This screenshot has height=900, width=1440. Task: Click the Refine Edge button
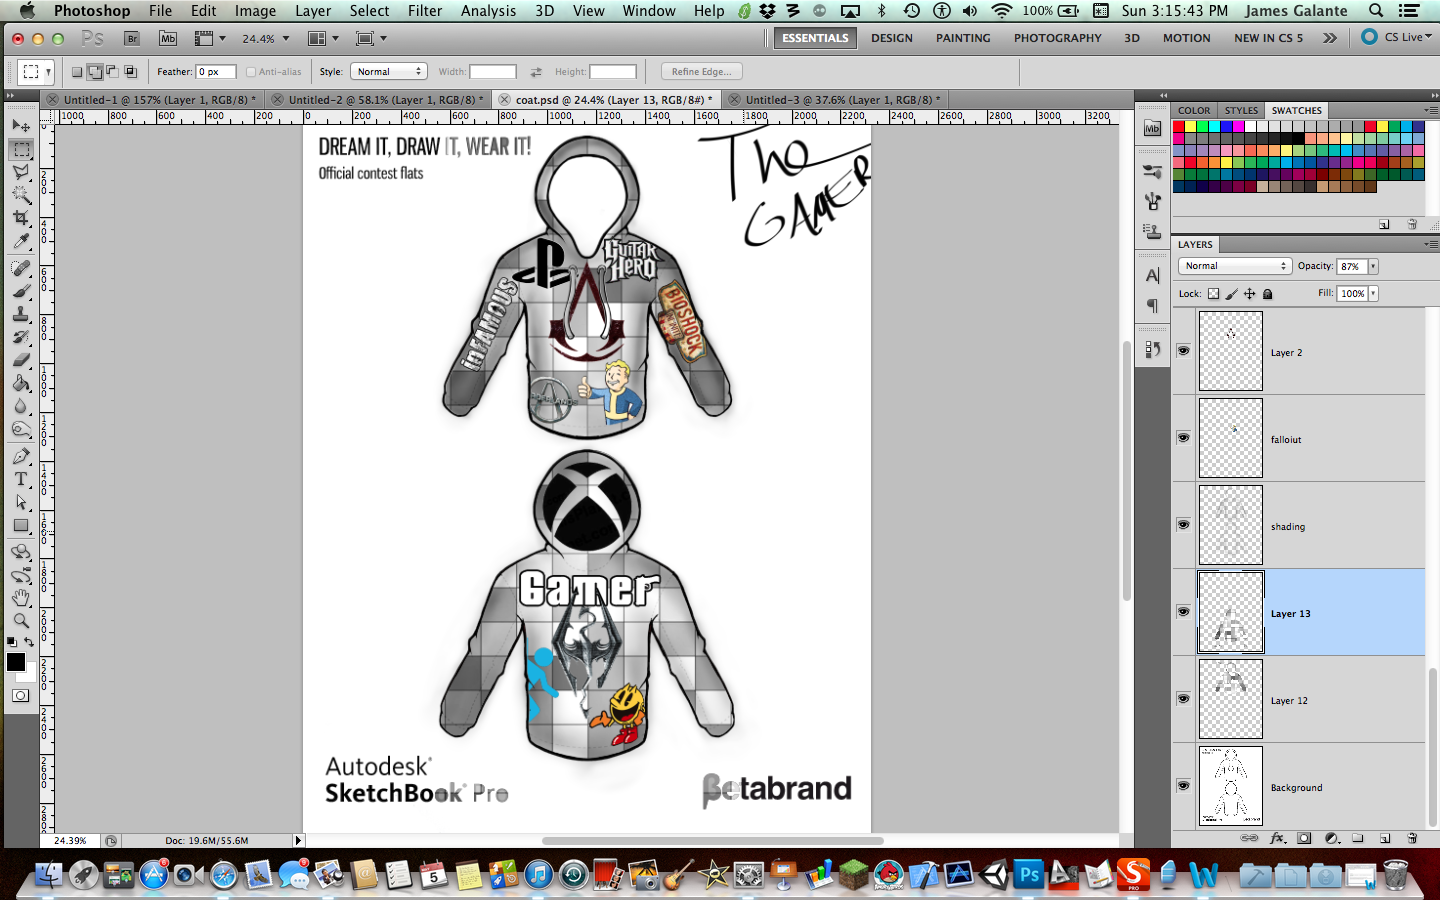[x=701, y=72]
